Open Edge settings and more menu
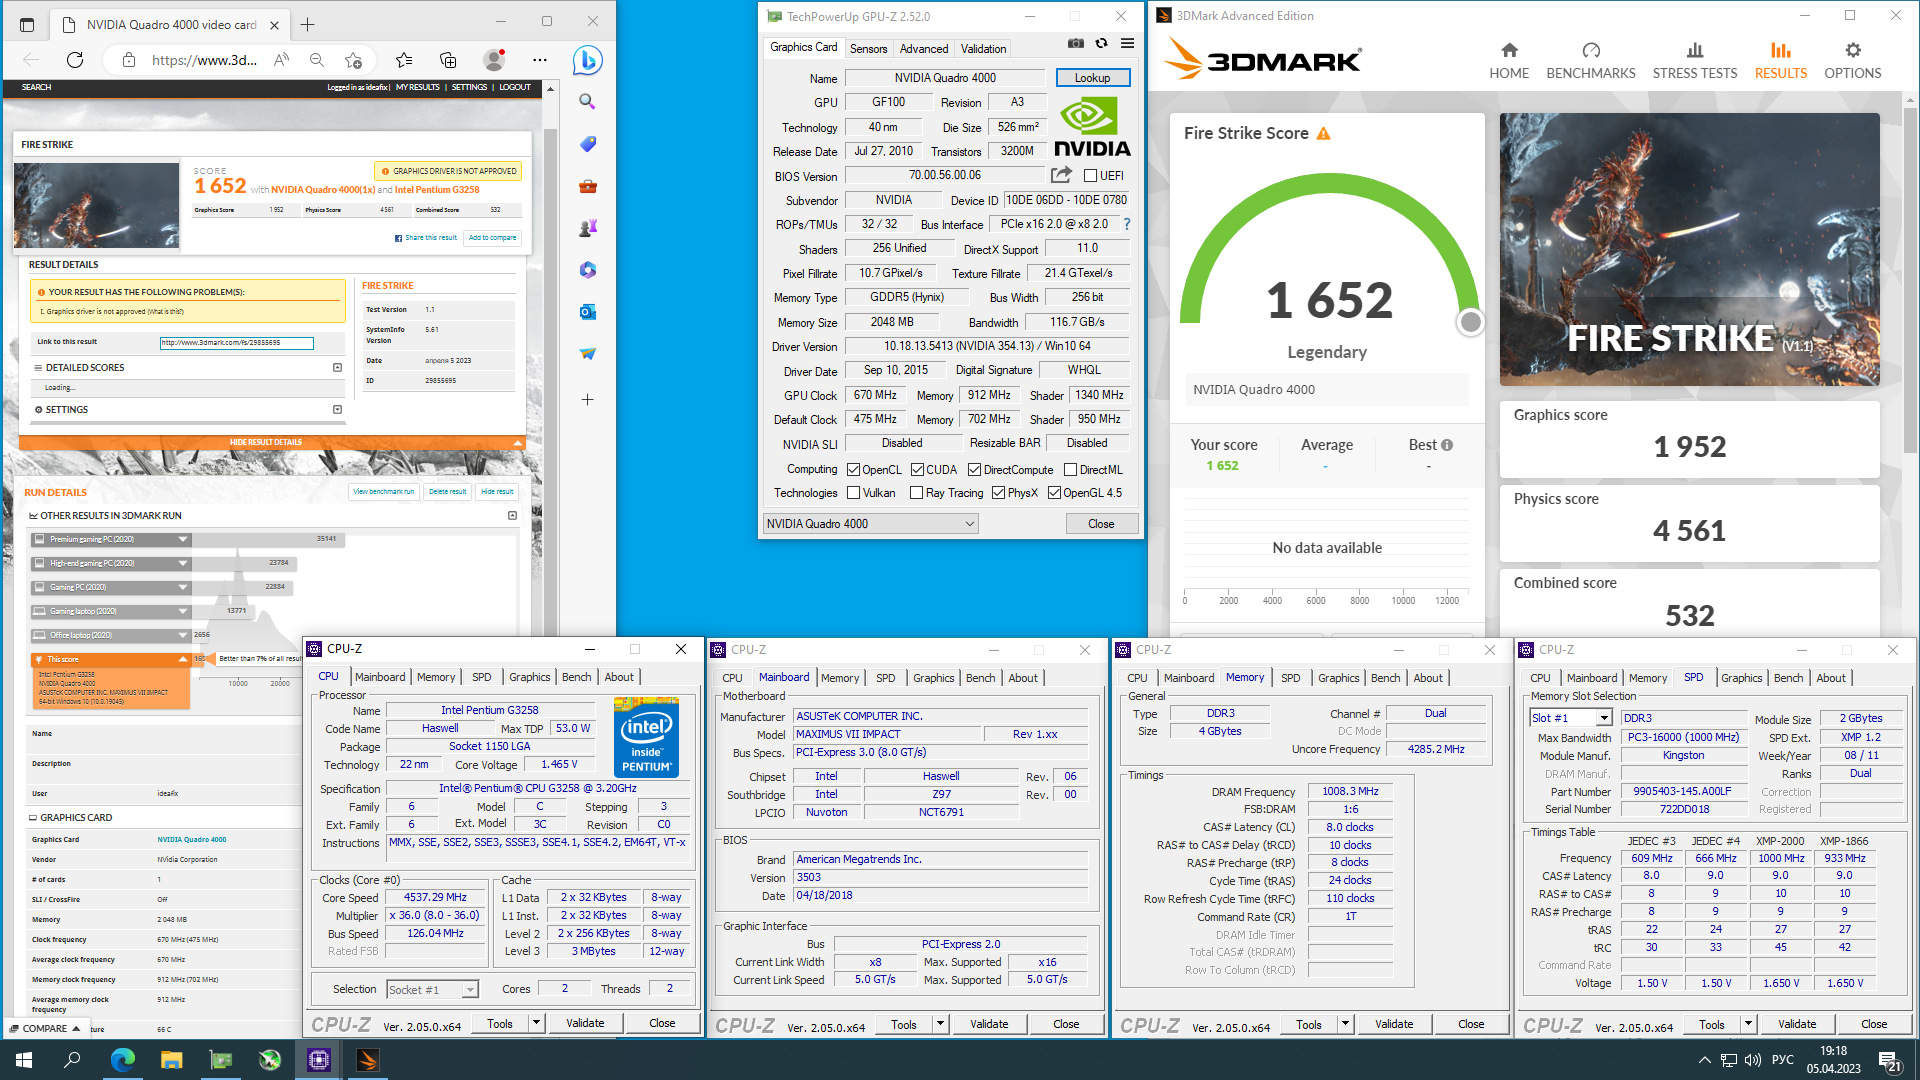 pos(540,60)
